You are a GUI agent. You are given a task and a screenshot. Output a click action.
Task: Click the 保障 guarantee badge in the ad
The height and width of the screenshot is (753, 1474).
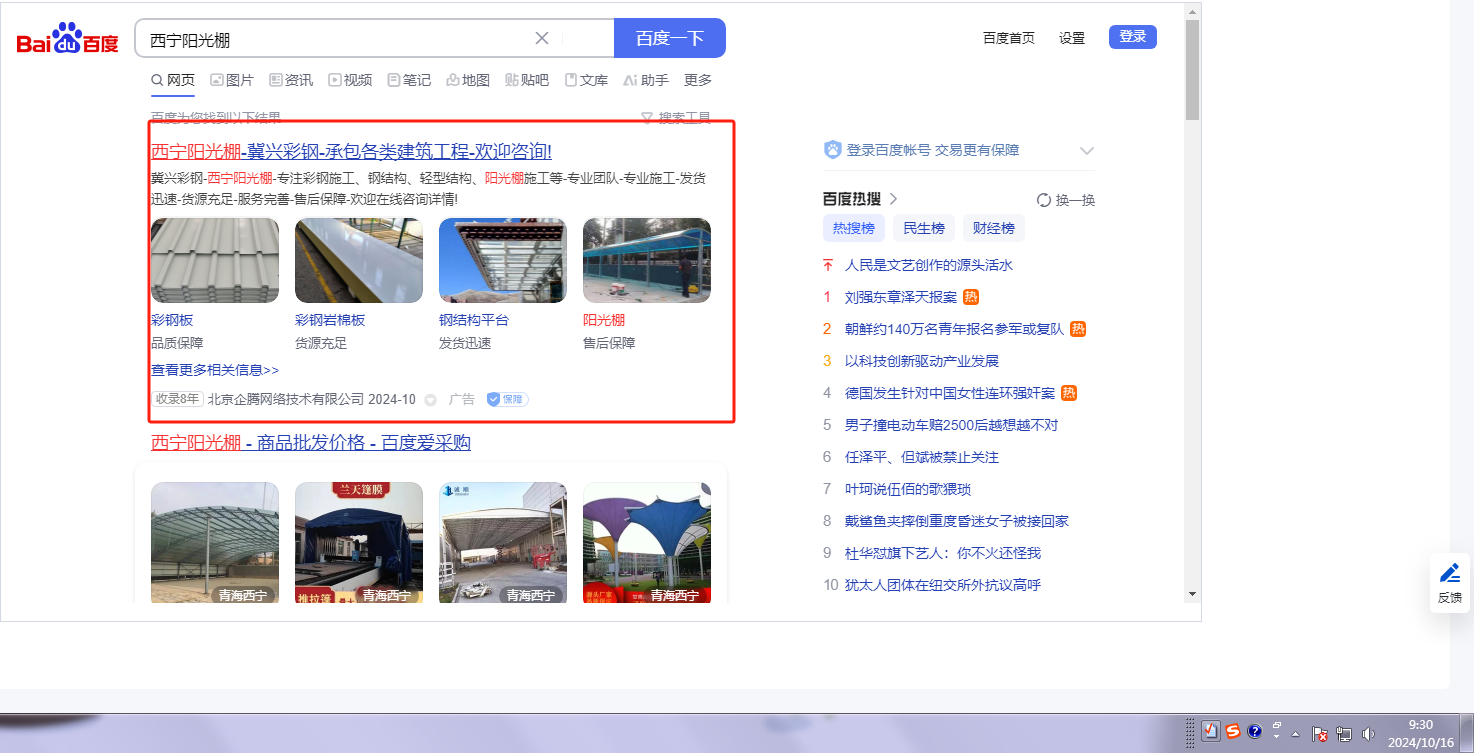click(507, 399)
